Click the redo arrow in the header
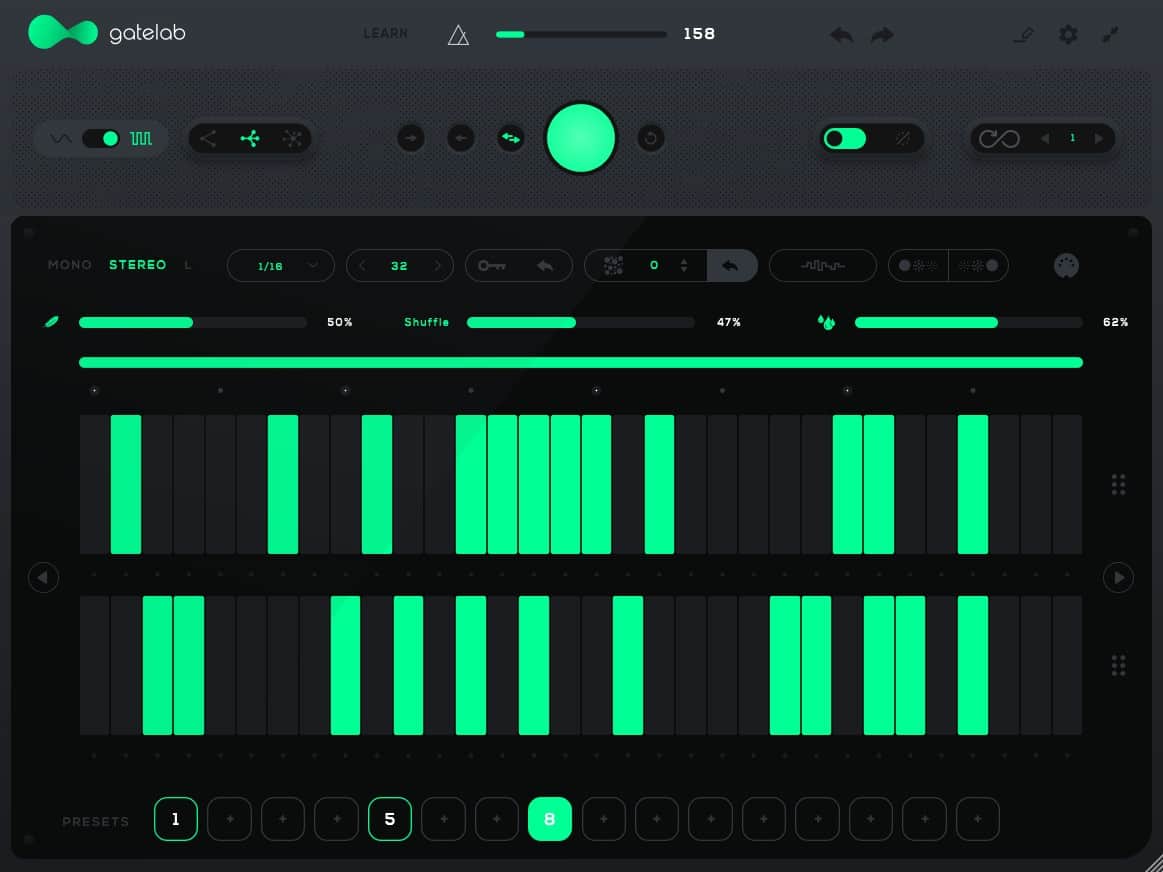 [x=882, y=35]
